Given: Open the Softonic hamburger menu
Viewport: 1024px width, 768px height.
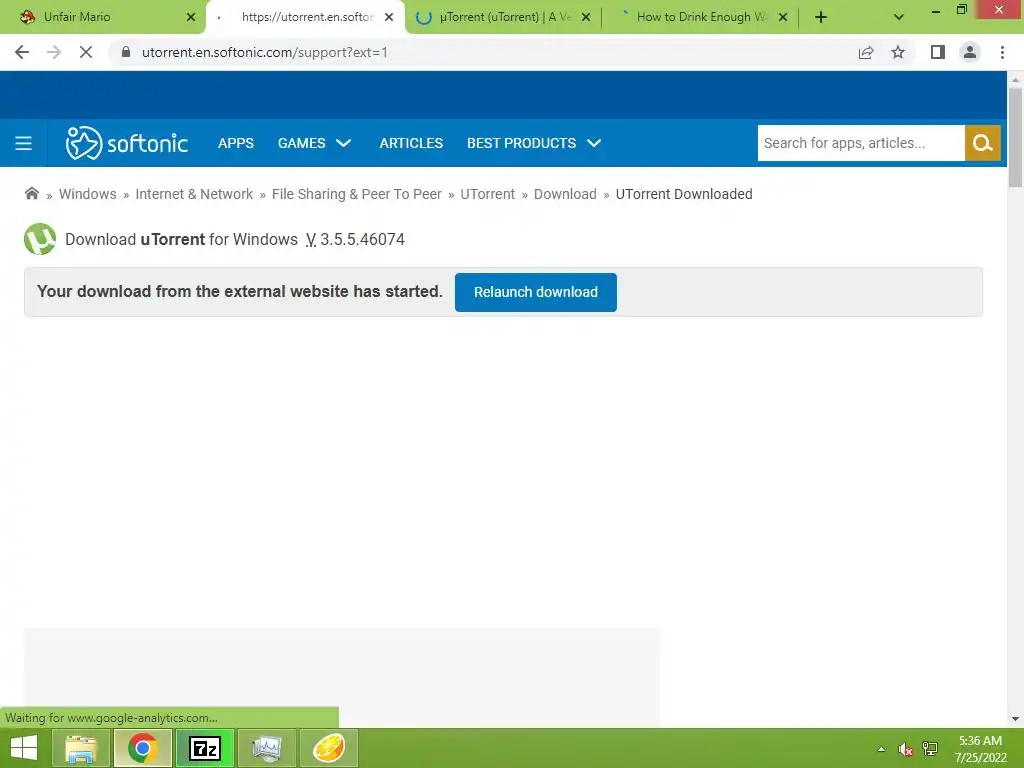Looking at the screenshot, I should click(x=24, y=143).
